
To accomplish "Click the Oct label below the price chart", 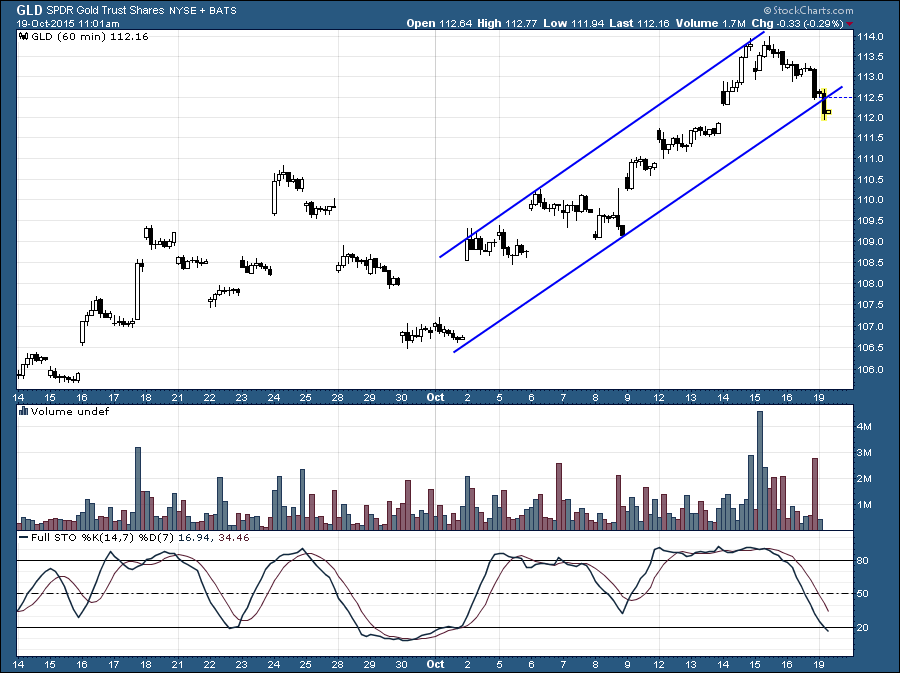I will point(435,396).
